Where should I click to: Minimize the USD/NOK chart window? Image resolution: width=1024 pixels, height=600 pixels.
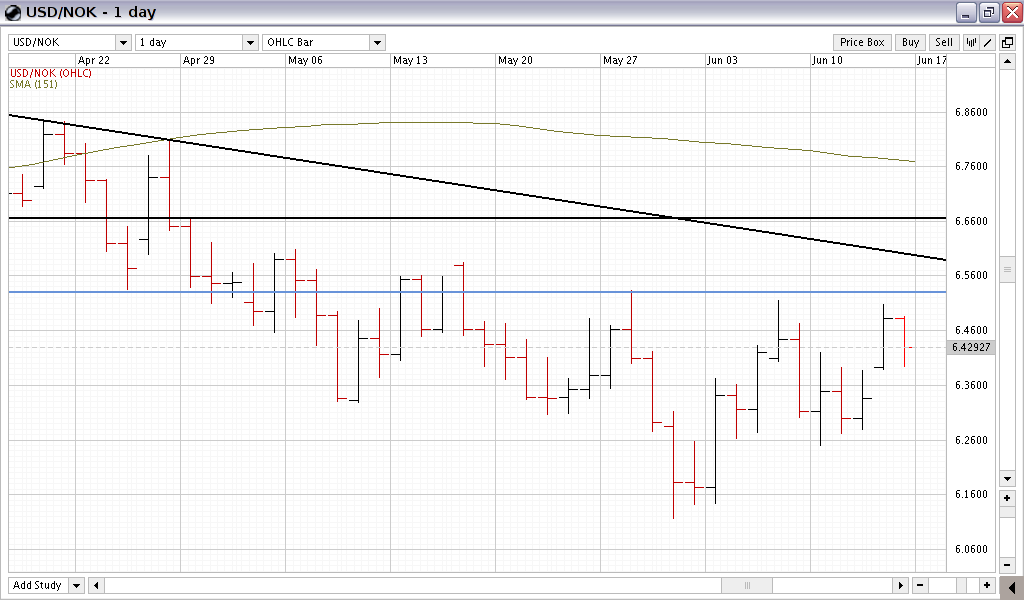coord(966,12)
